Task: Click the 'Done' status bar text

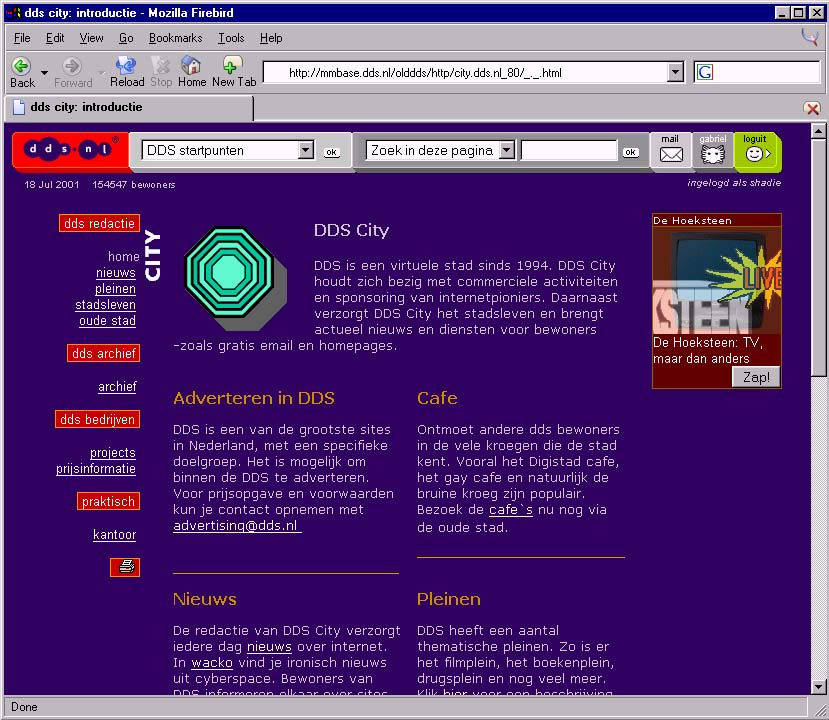Action: coord(24,707)
